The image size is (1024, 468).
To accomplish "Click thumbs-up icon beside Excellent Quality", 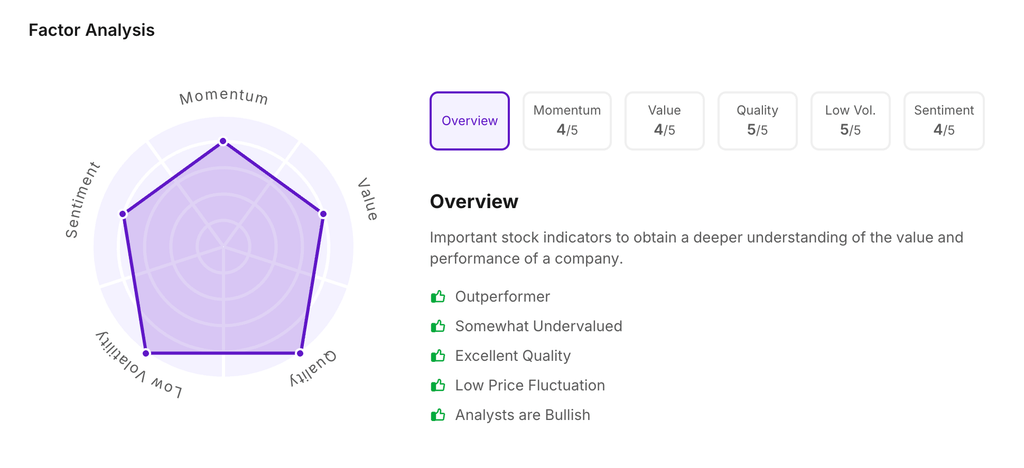I will point(437,356).
